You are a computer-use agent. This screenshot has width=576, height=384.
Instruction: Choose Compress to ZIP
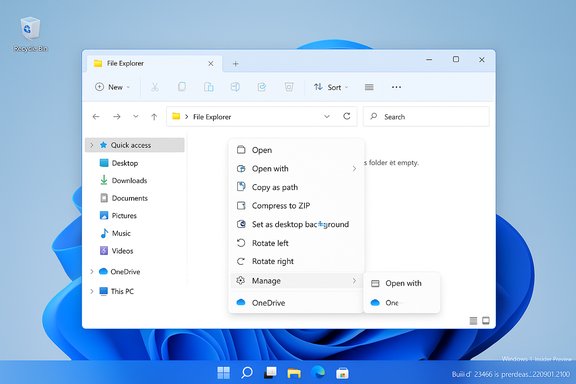pos(296,206)
